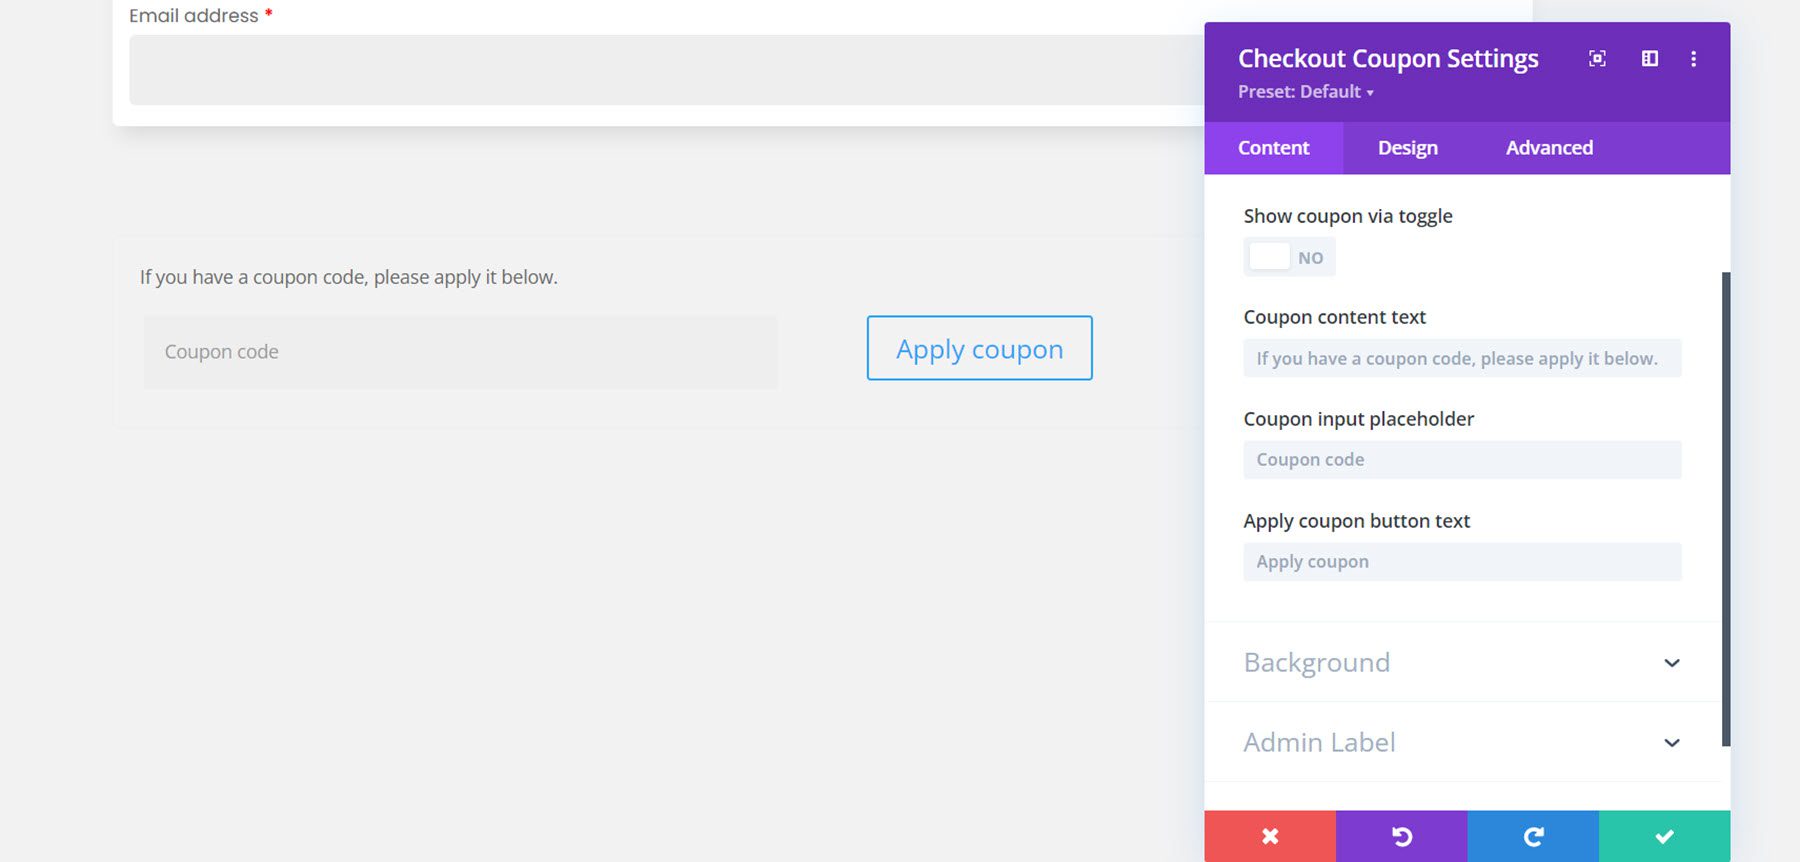Click the purple undo arrow button
1800x862 pixels.
click(1401, 836)
